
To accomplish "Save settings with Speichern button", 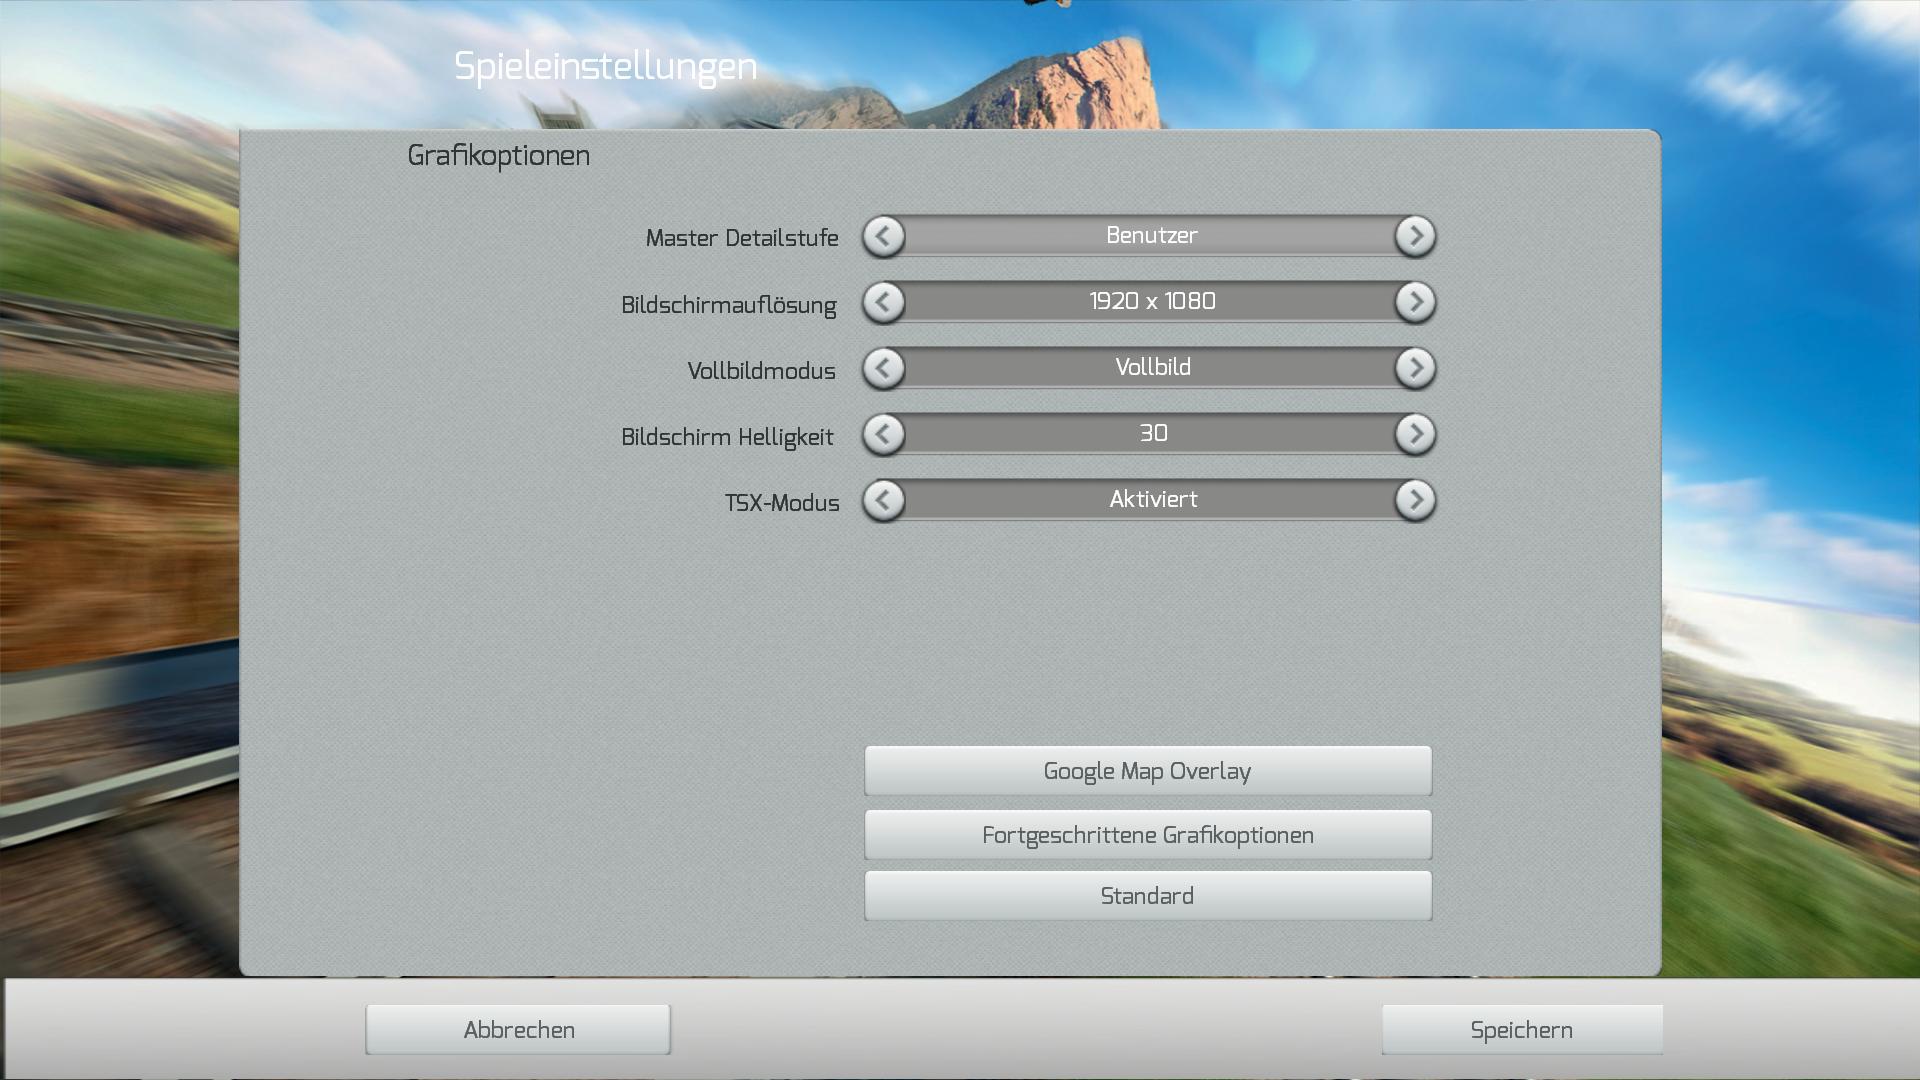I will pyautogui.click(x=1521, y=1030).
